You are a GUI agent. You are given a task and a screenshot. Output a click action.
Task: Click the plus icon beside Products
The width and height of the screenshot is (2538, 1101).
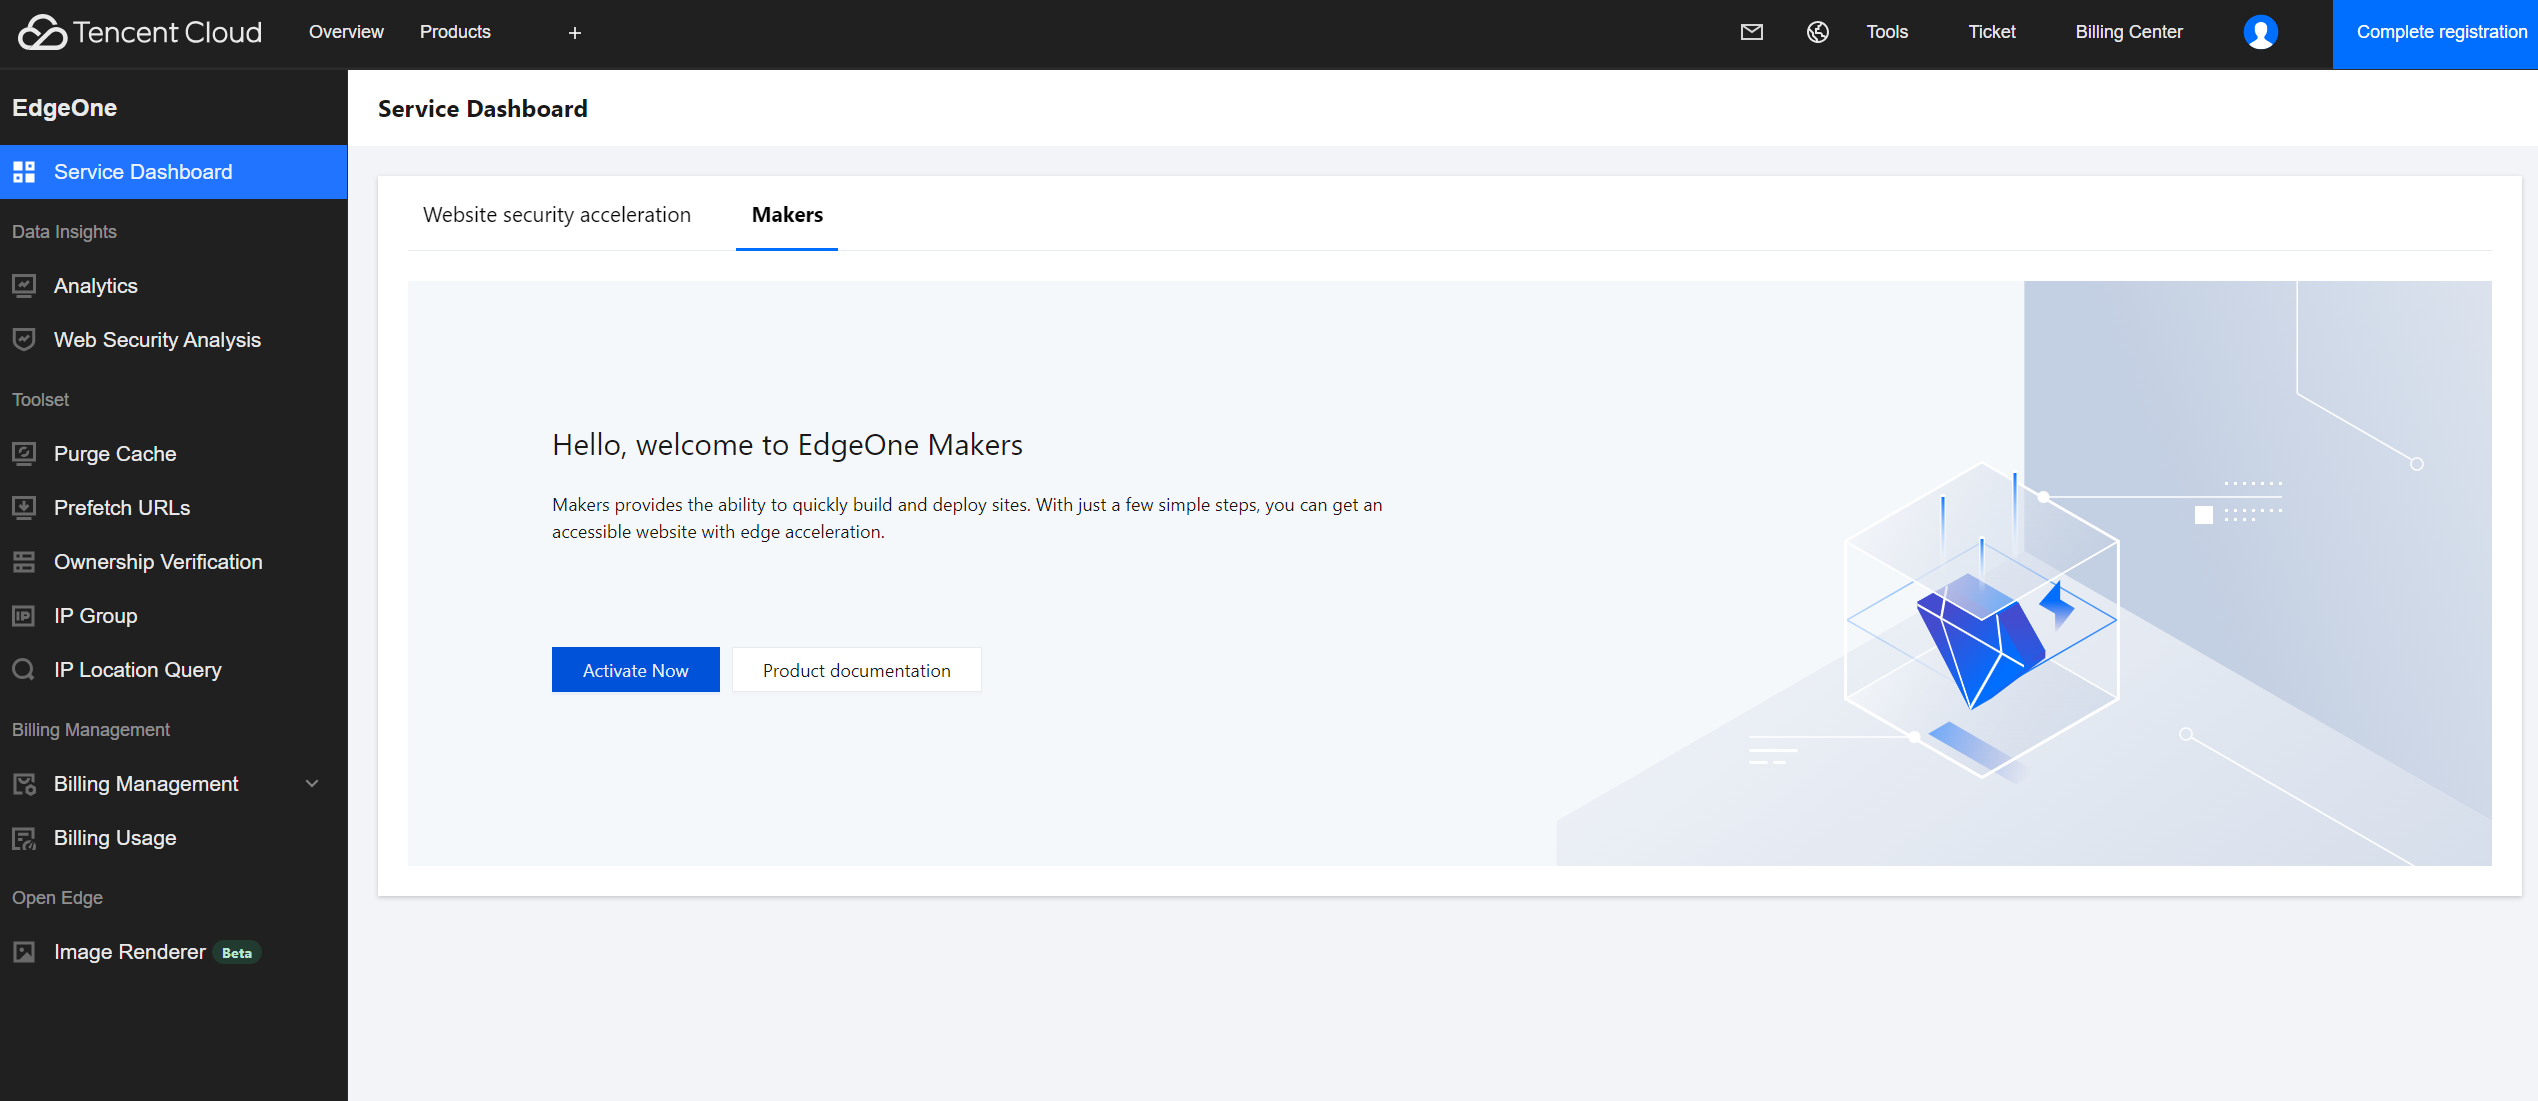(575, 33)
